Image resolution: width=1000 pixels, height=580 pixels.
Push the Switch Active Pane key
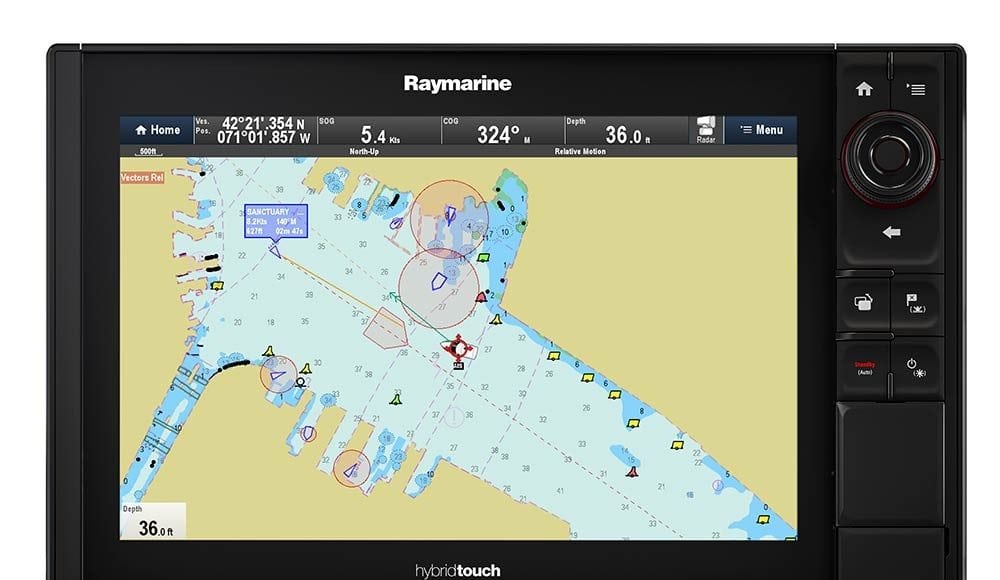coord(864,303)
